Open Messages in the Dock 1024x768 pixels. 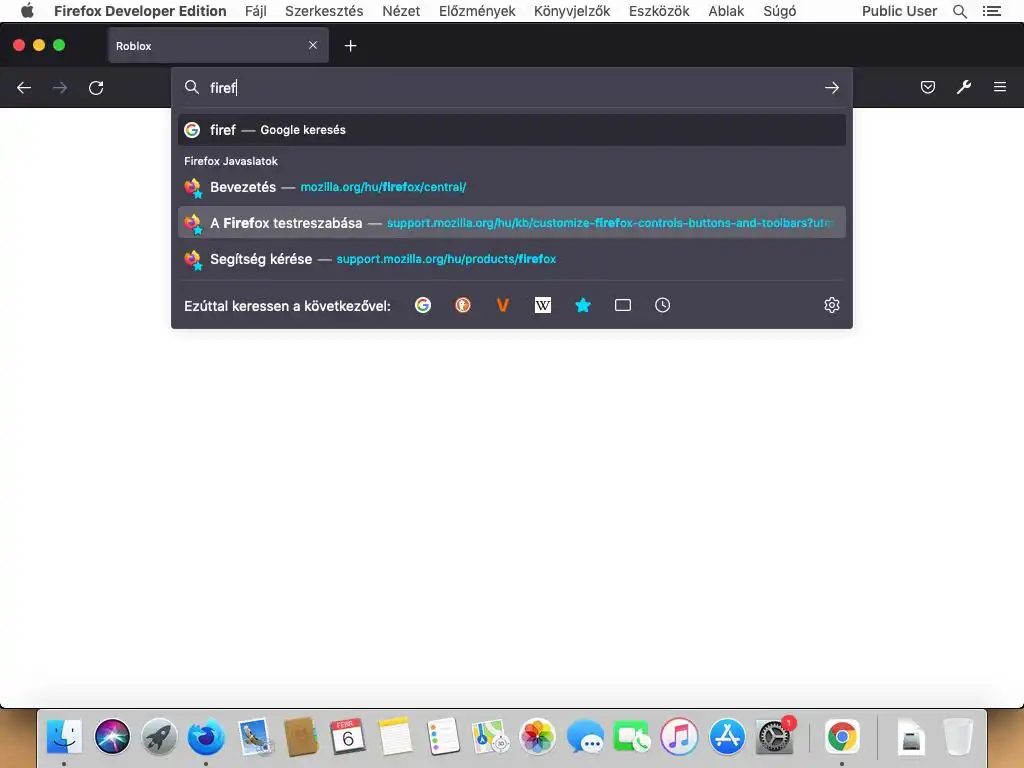pos(585,737)
